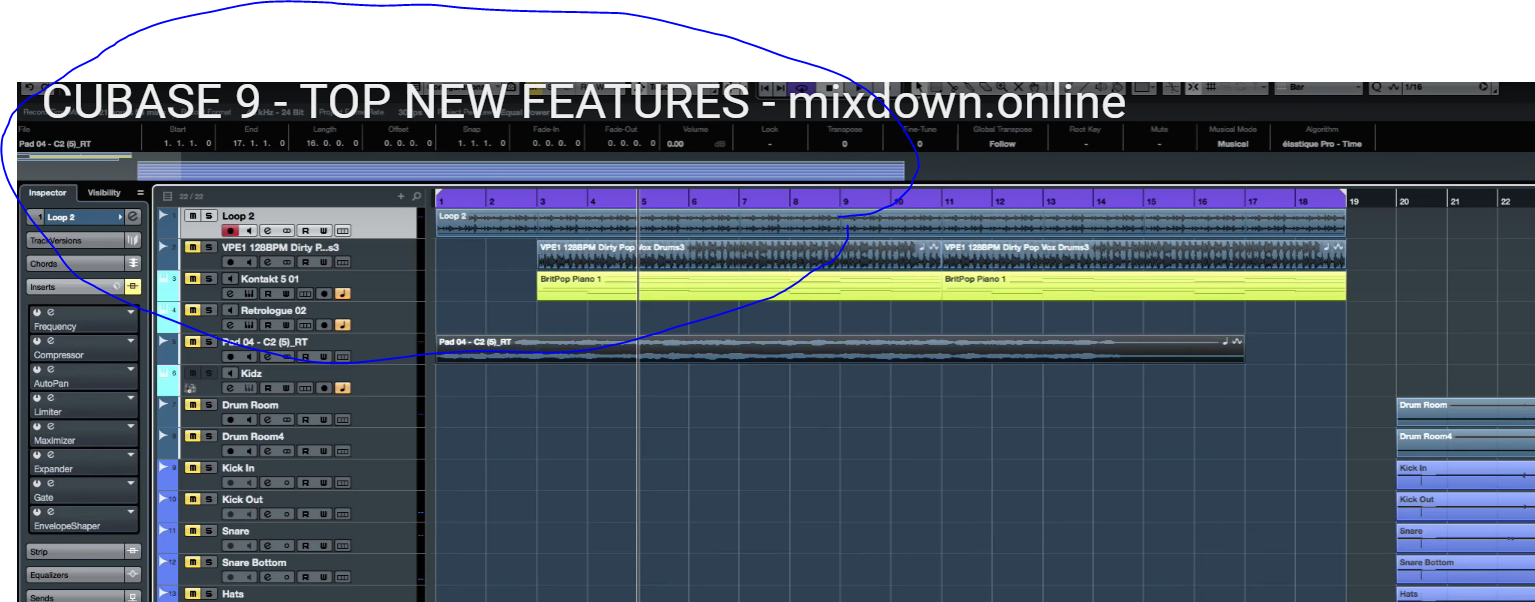Click the Global Transpose Follow value

1002,144
